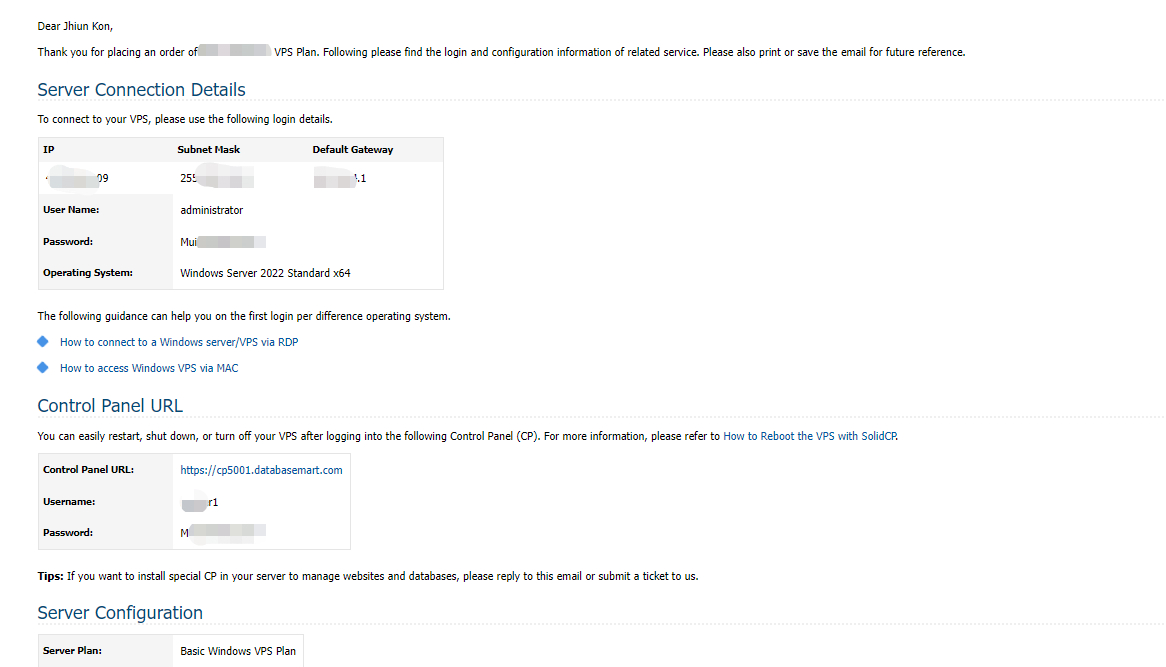The height and width of the screenshot is (667, 1166).
Task: Click the Default Gateway column header
Action: point(353,150)
